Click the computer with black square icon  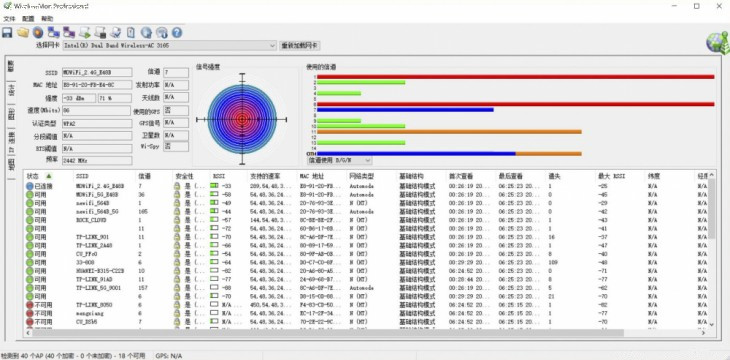[100, 33]
